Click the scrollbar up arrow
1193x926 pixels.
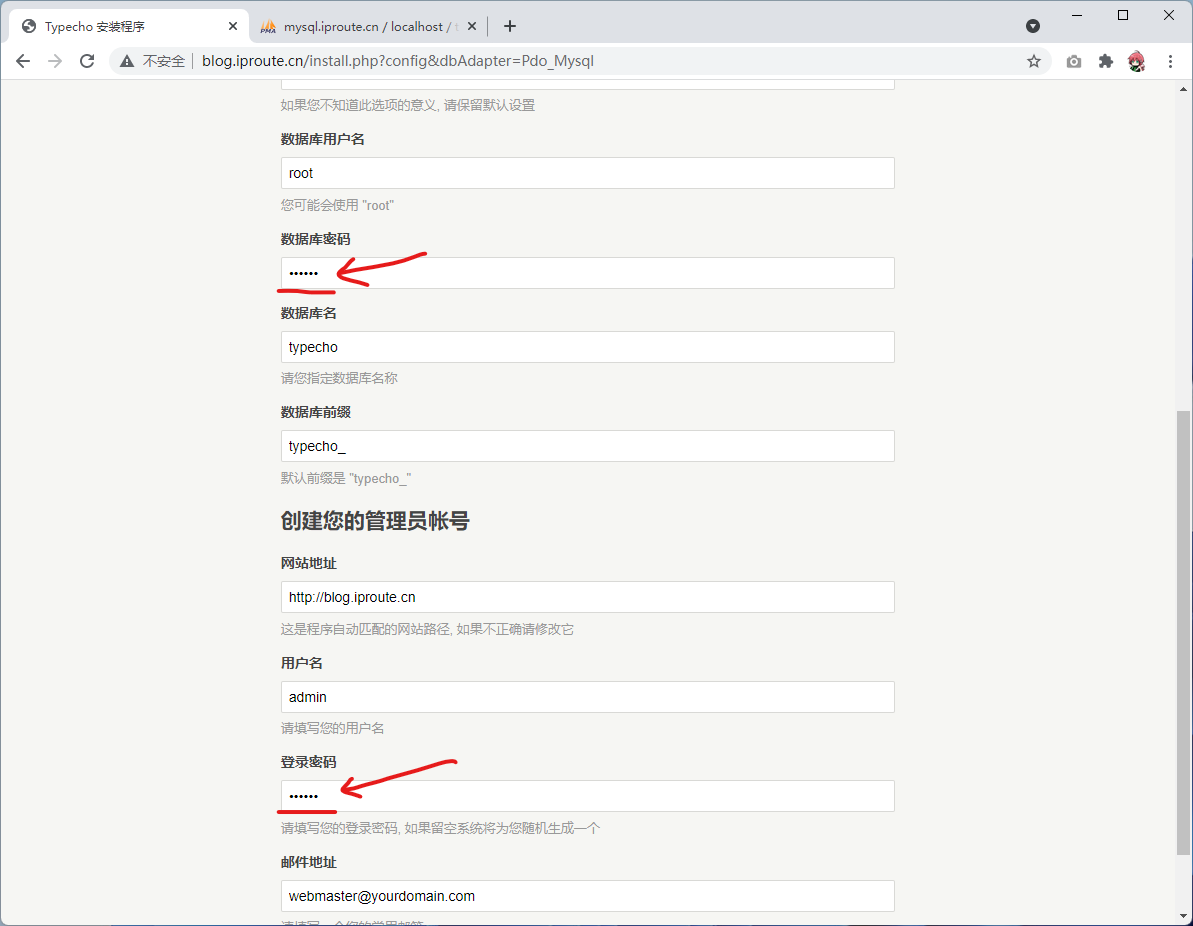point(1182,88)
